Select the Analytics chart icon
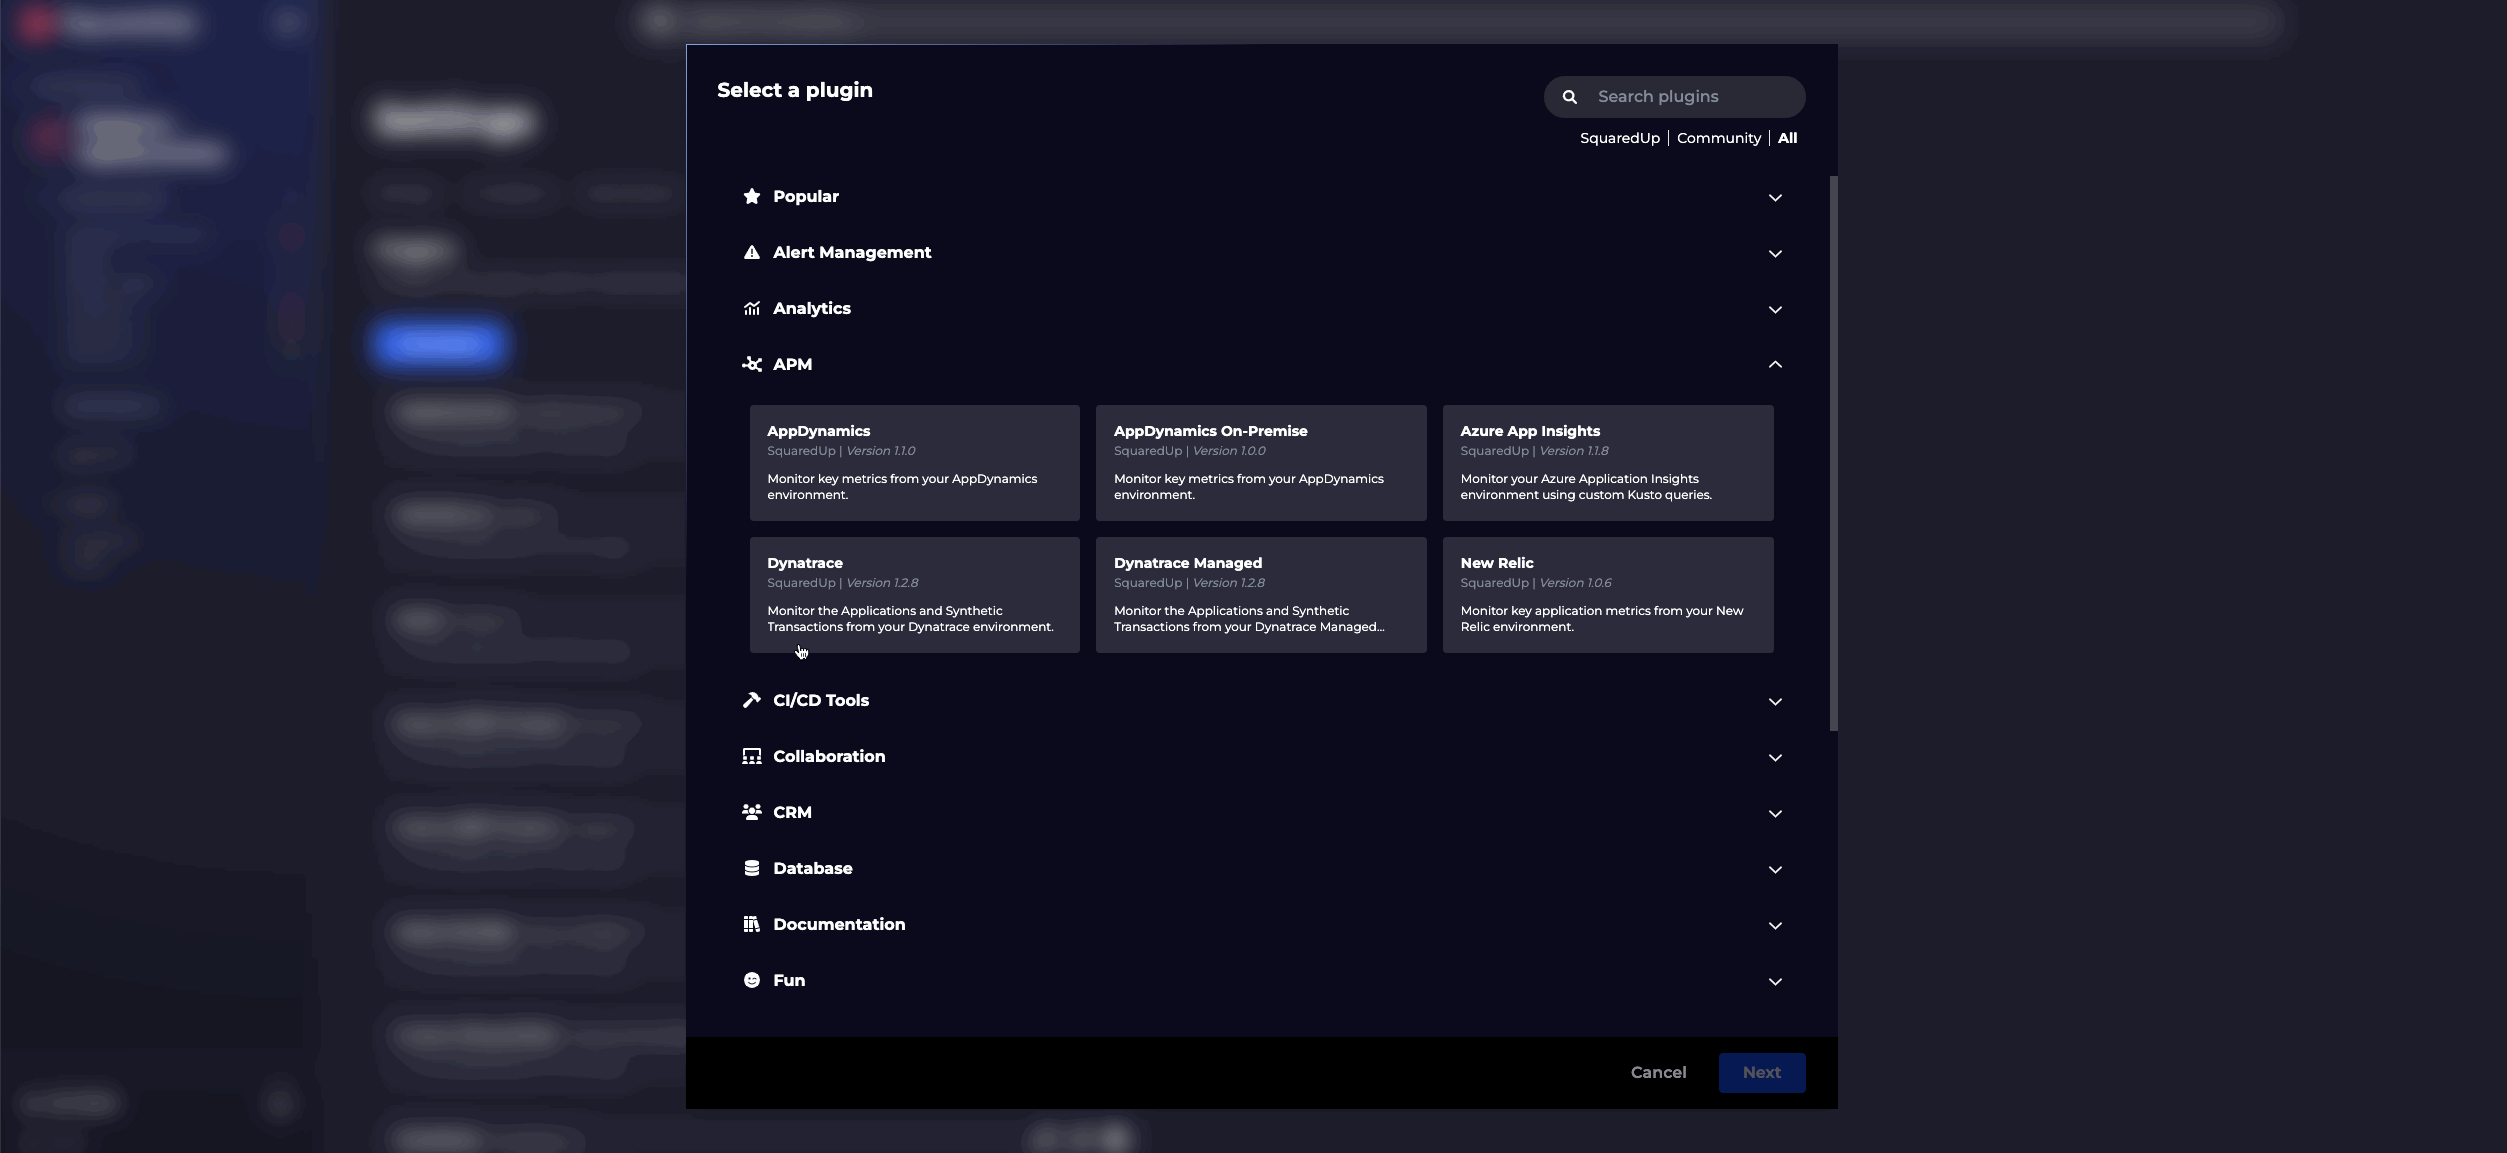This screenshot has width=2507, height=1153. (752, 309)
